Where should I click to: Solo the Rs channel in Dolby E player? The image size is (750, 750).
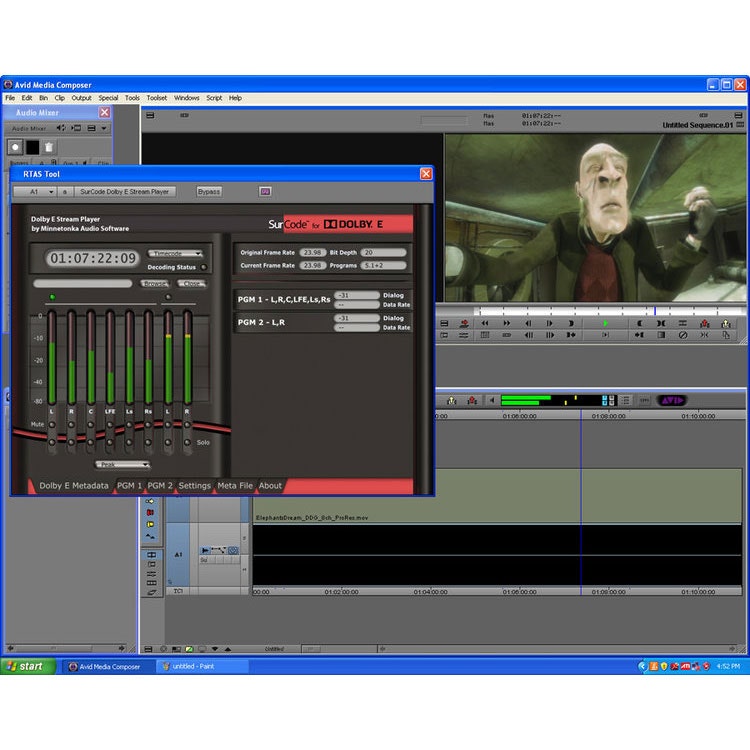(148, 442)
